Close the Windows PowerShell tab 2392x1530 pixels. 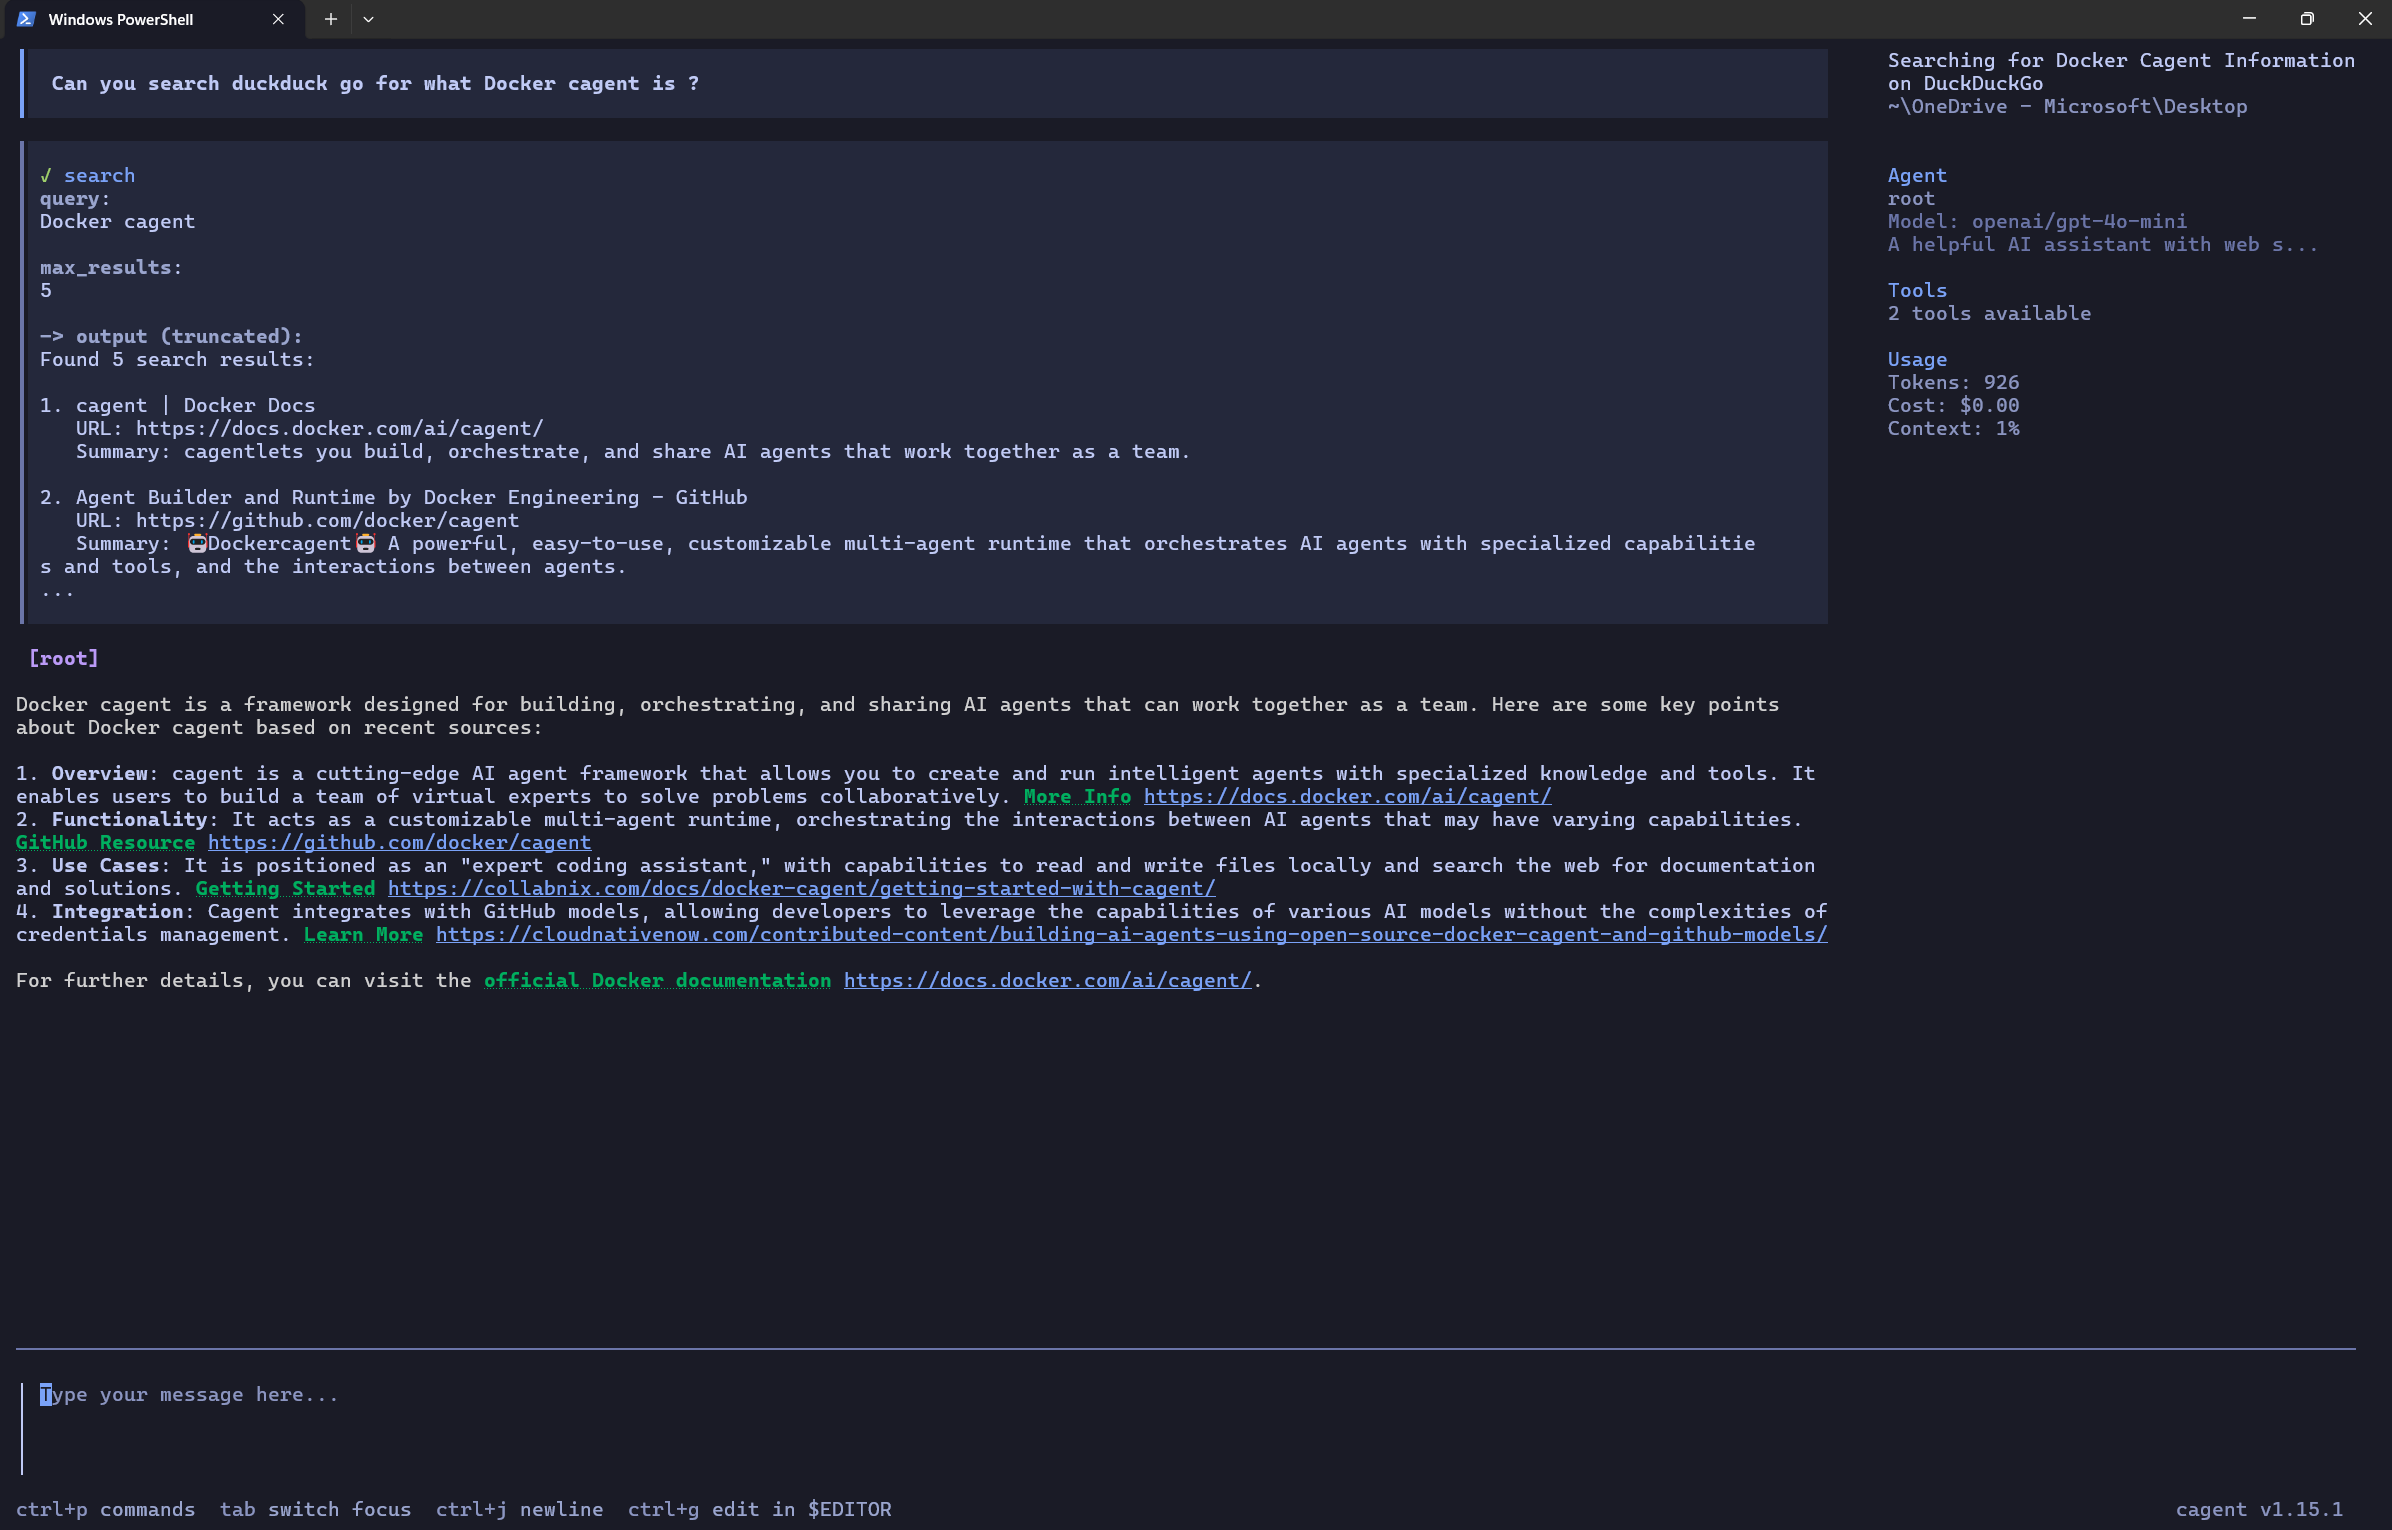[x=278, y=19]
